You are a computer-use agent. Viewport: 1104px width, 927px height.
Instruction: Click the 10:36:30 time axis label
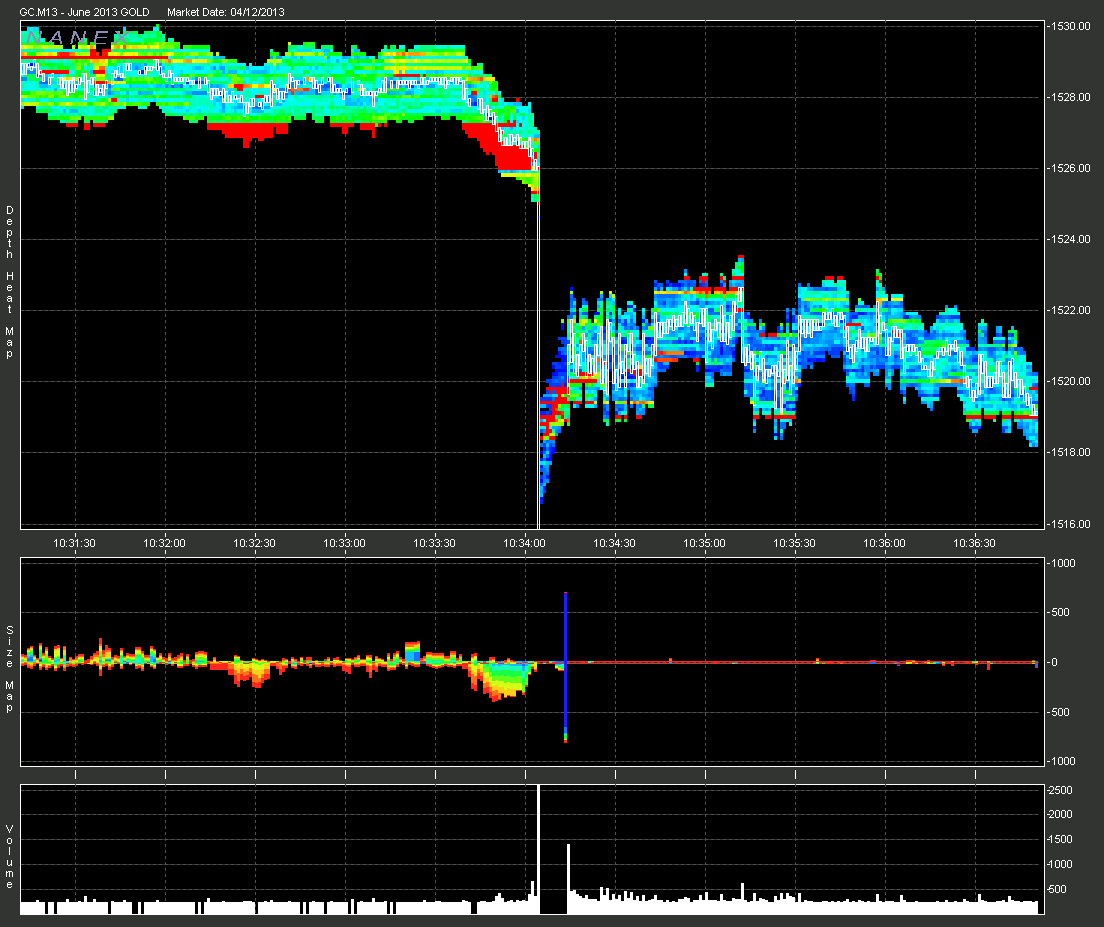tap(975, 543)
